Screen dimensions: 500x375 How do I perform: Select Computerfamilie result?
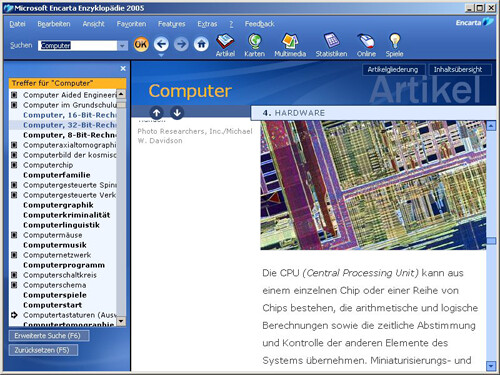pos(57,175)
